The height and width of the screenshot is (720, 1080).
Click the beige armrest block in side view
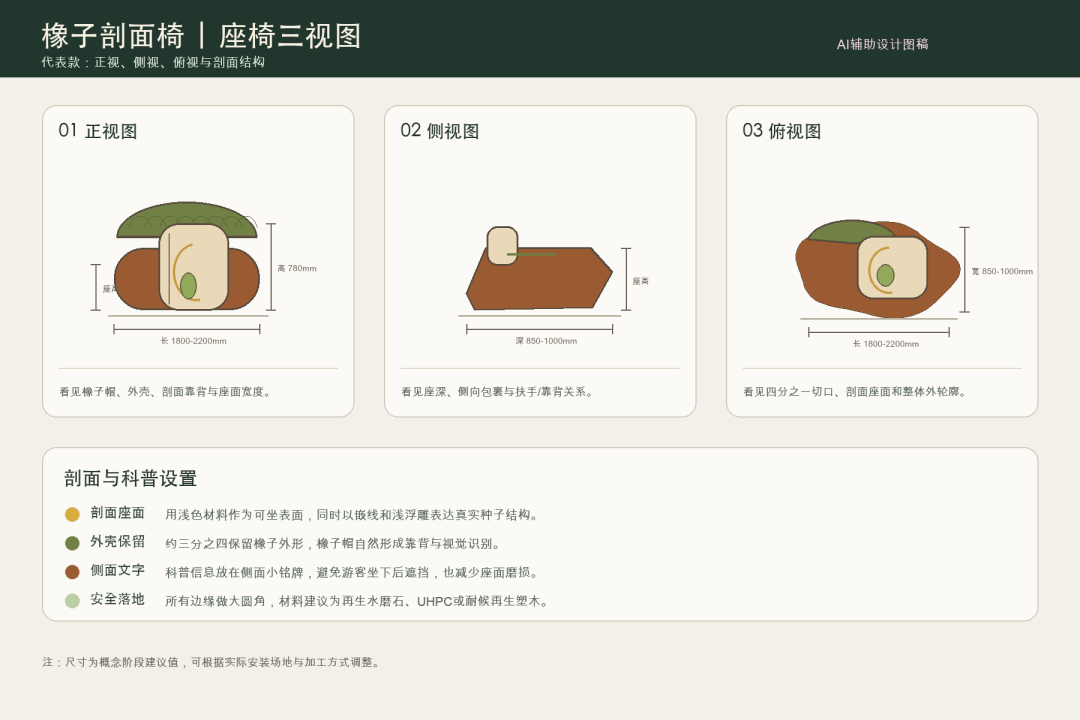[502, 245]
